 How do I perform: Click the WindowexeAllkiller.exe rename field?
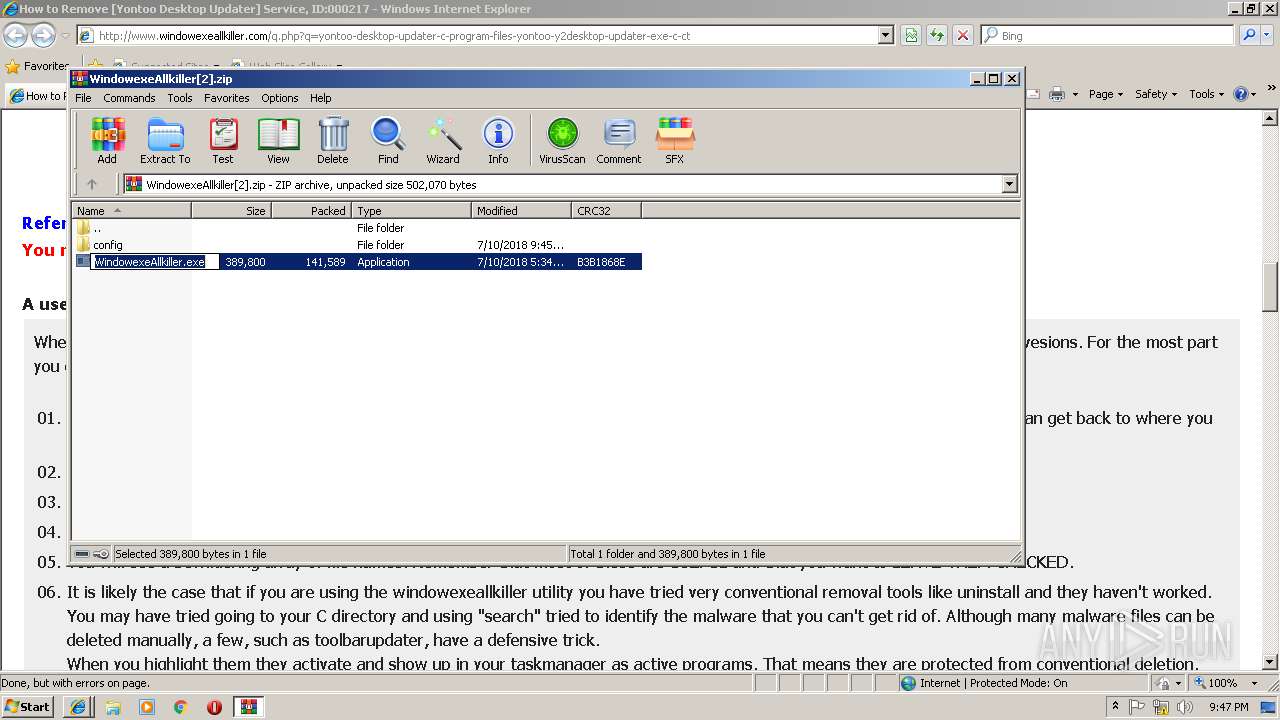click(x=154, y=262)
